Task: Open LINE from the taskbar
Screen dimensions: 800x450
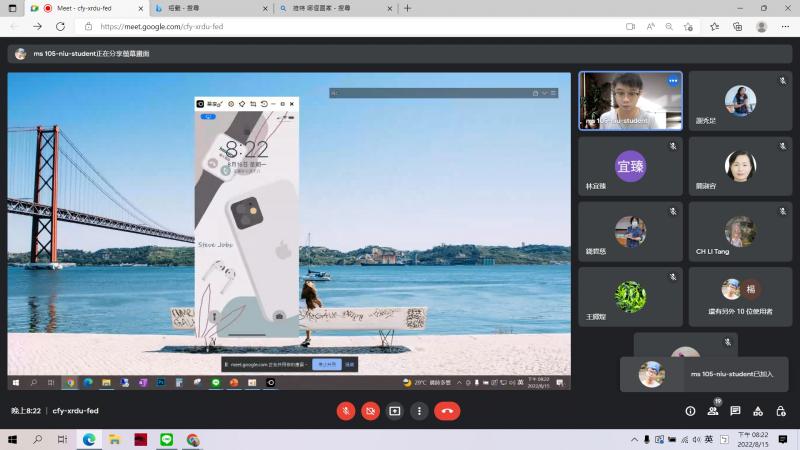Action: click(166, 439)
